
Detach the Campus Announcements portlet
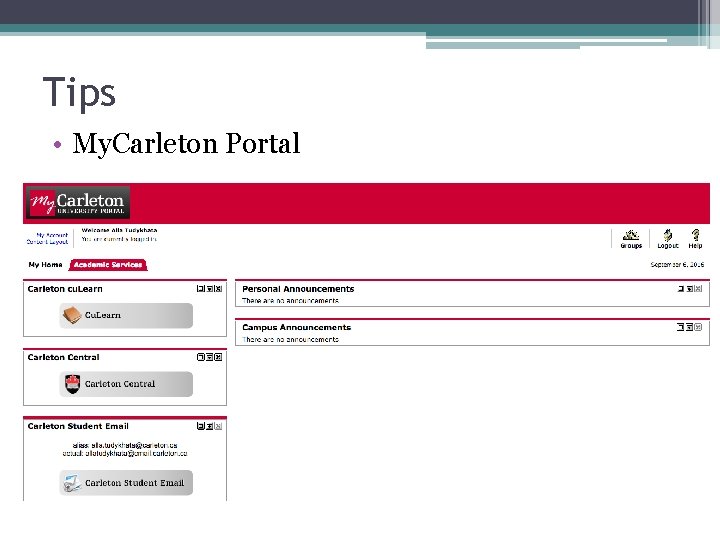click(681, 327)
